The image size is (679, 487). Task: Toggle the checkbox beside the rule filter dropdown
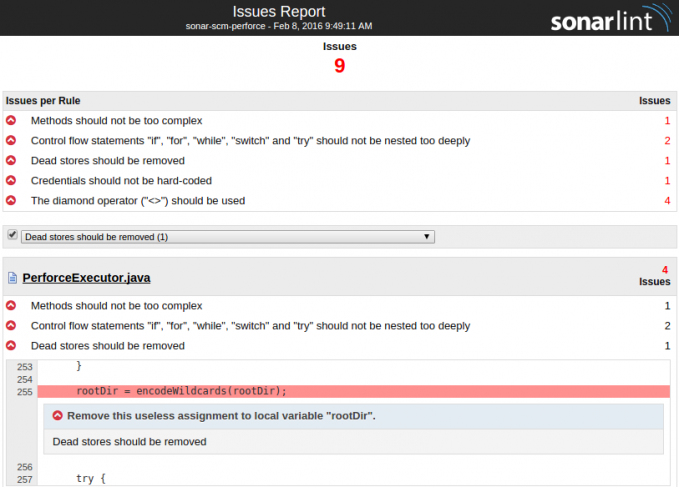[12, 235]
